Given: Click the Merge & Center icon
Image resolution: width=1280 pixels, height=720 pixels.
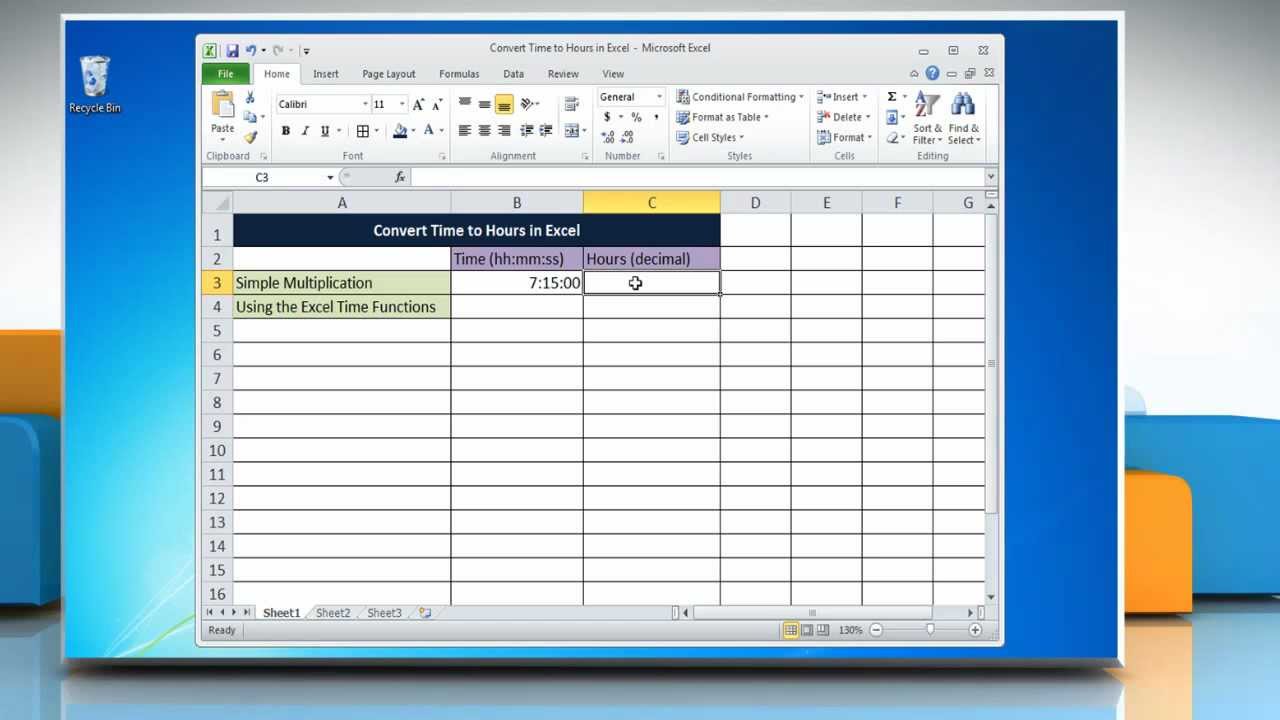Looking at the screenshot, I should tap(571, 131).
